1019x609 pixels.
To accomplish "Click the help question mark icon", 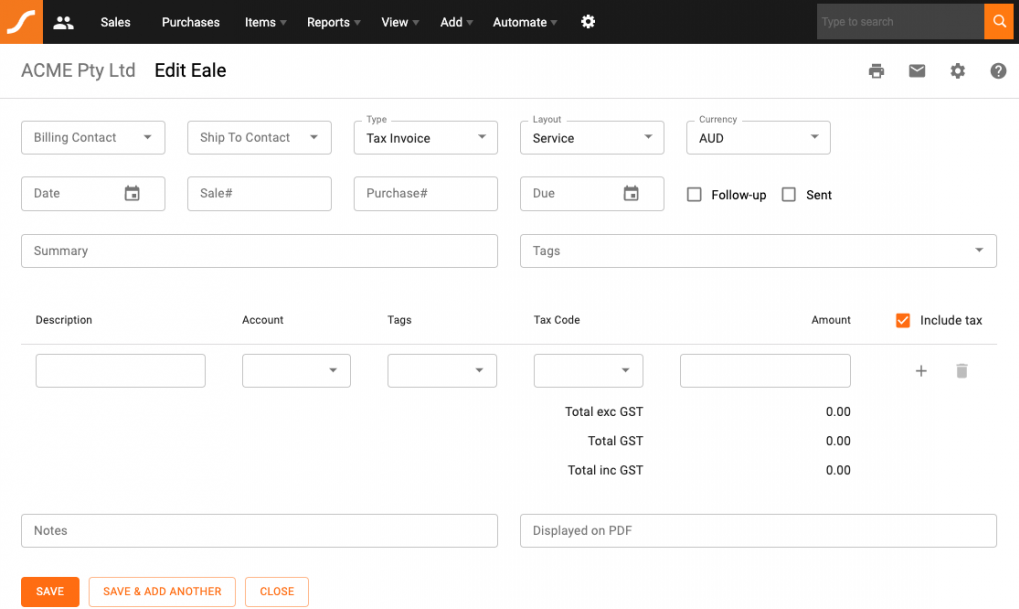I will tap(997, 71).
